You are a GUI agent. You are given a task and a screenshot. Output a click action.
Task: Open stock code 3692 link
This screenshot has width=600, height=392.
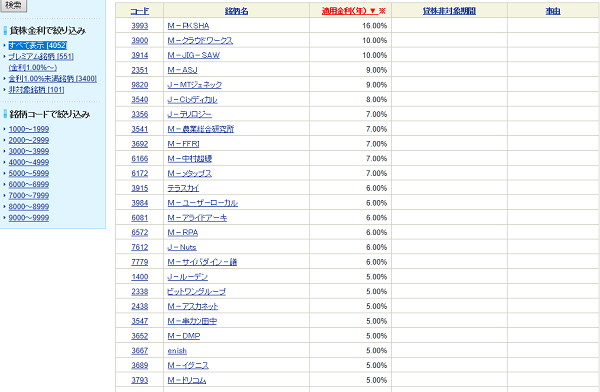(x=140, y=144)
